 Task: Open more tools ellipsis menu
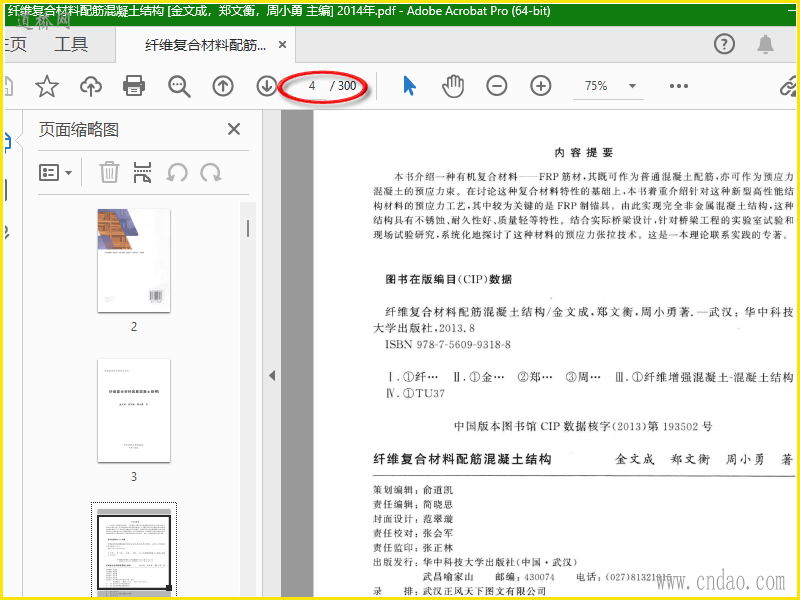coord(679,86)
